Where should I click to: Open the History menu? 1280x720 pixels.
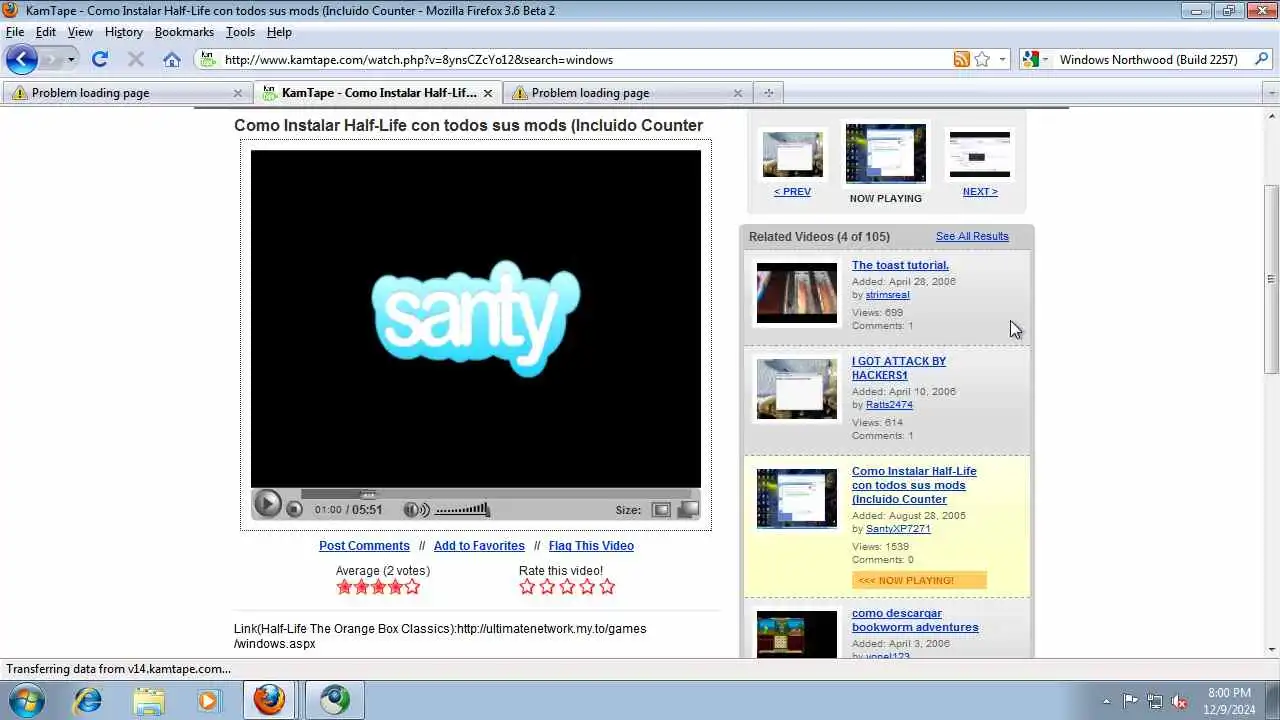124,32
